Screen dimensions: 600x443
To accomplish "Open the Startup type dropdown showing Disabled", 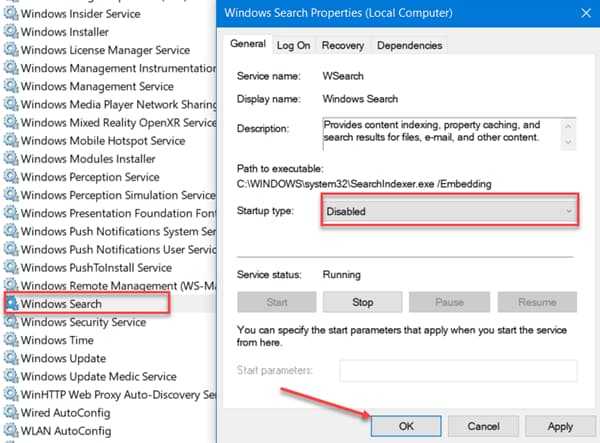I will point(450,211).
